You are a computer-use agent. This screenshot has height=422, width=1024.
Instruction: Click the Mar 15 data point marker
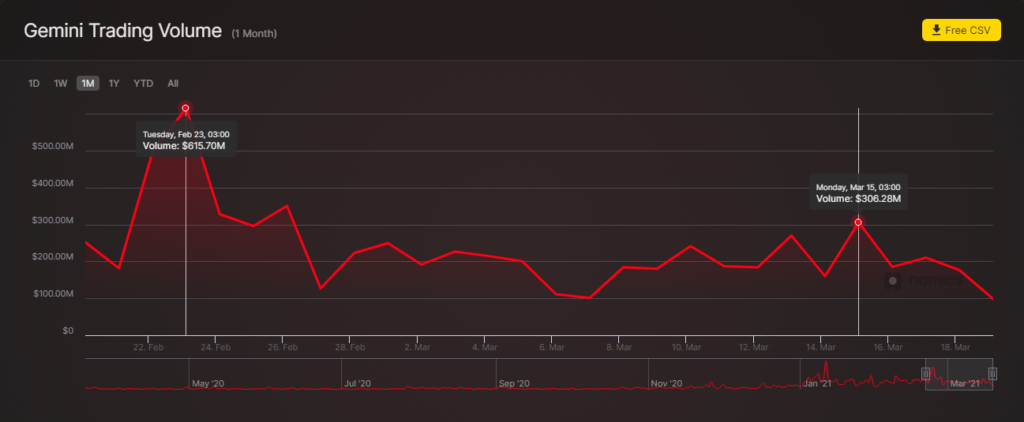click(858, 222)
